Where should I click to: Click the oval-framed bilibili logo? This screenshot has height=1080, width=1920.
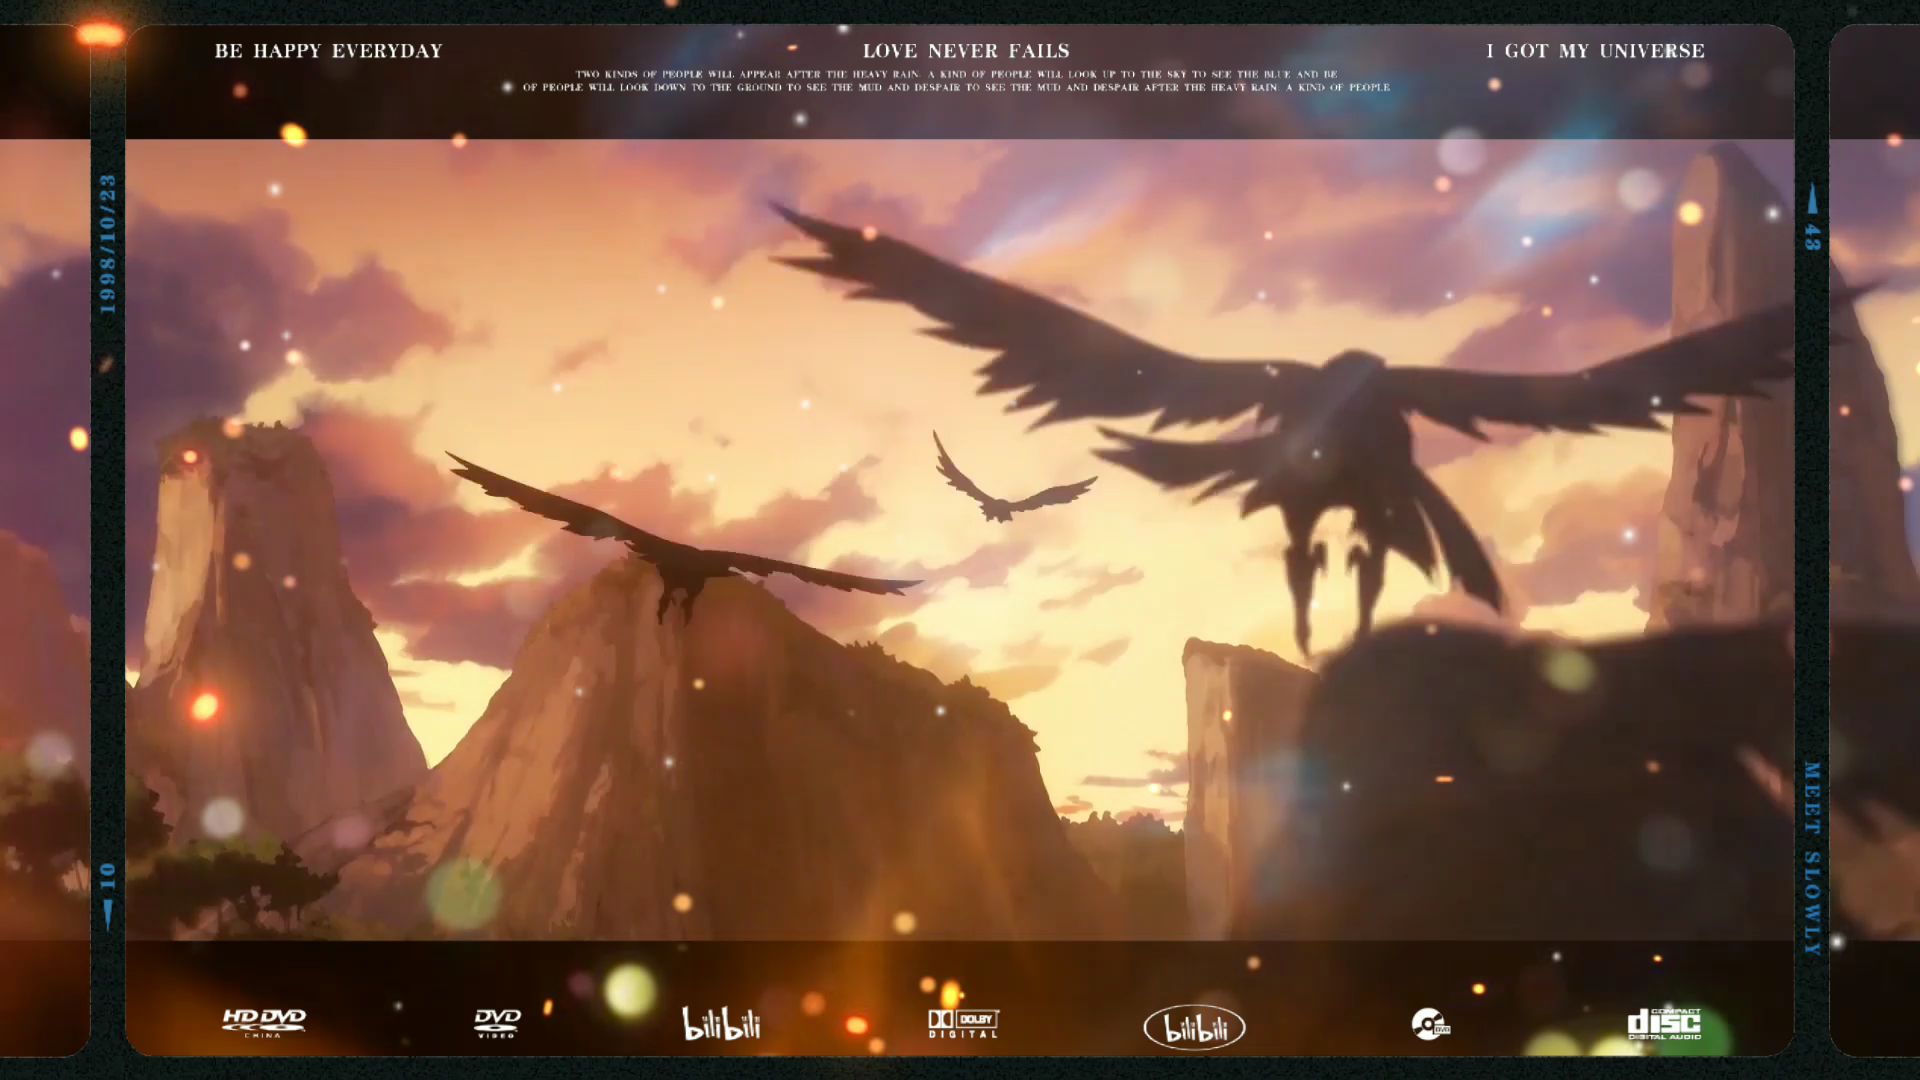[1194, 1027]
